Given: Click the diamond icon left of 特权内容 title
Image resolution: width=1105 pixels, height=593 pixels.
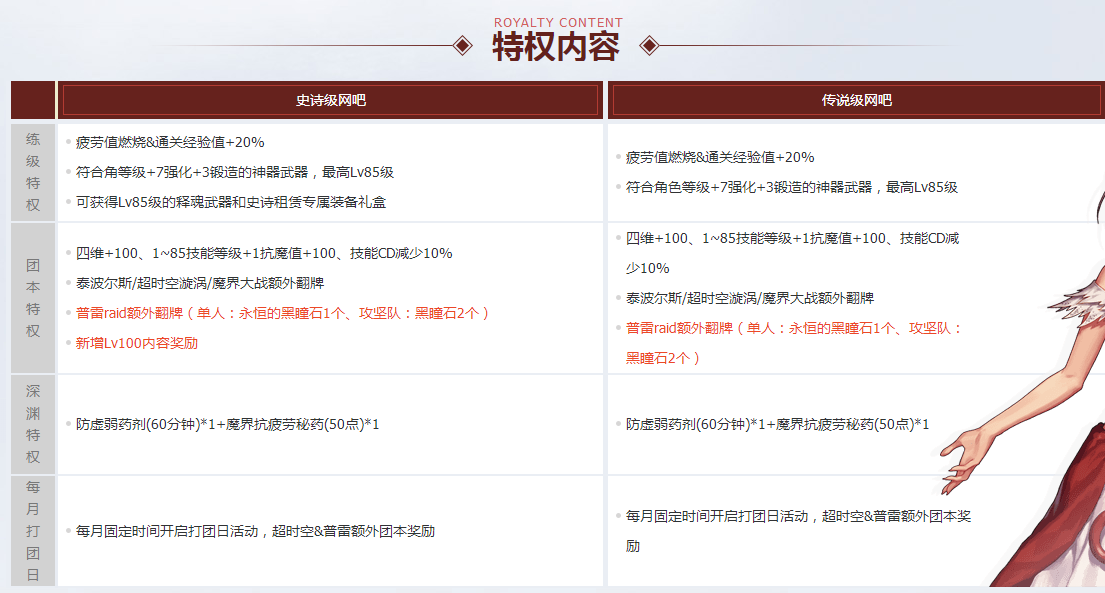Looking at the screenshot, I should click(460, 43).
